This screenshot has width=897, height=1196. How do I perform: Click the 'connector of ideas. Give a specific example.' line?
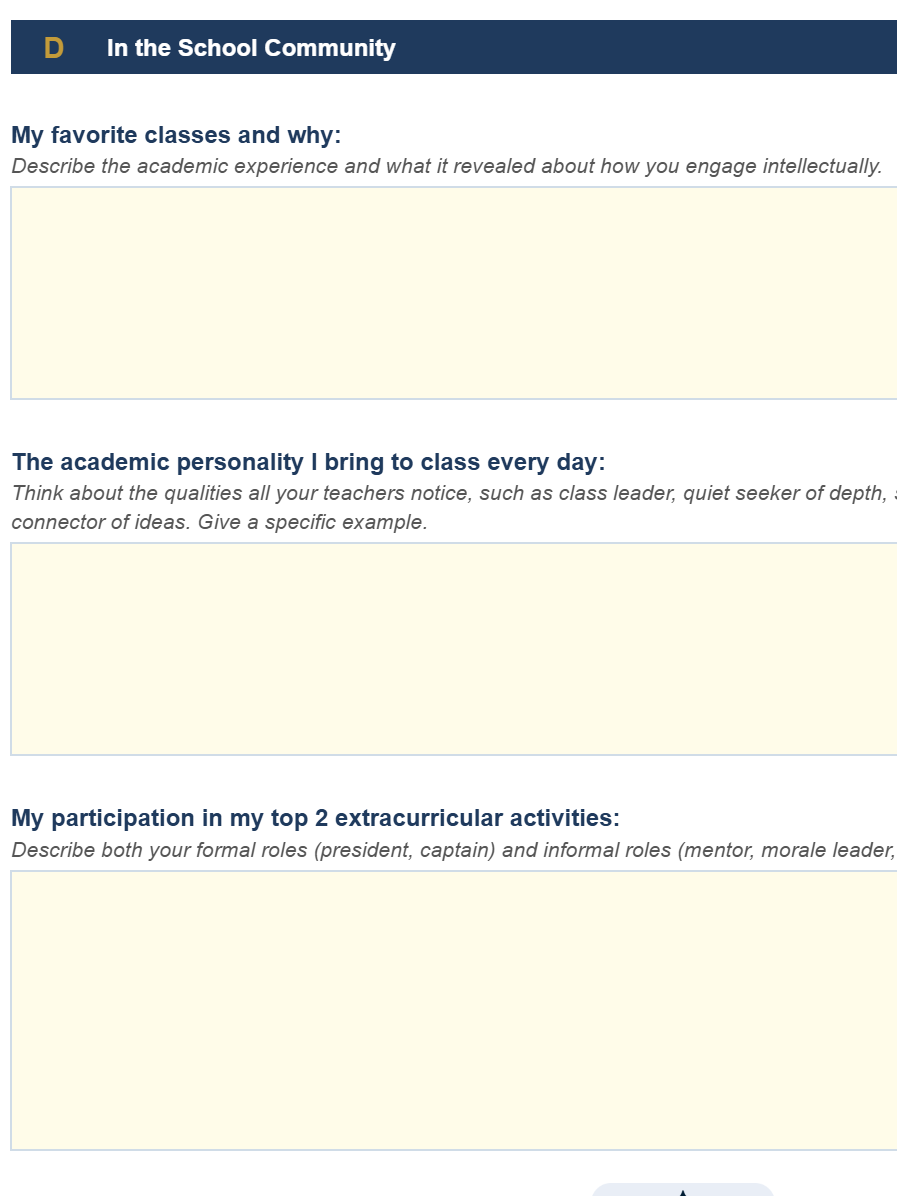click(219, 522)
